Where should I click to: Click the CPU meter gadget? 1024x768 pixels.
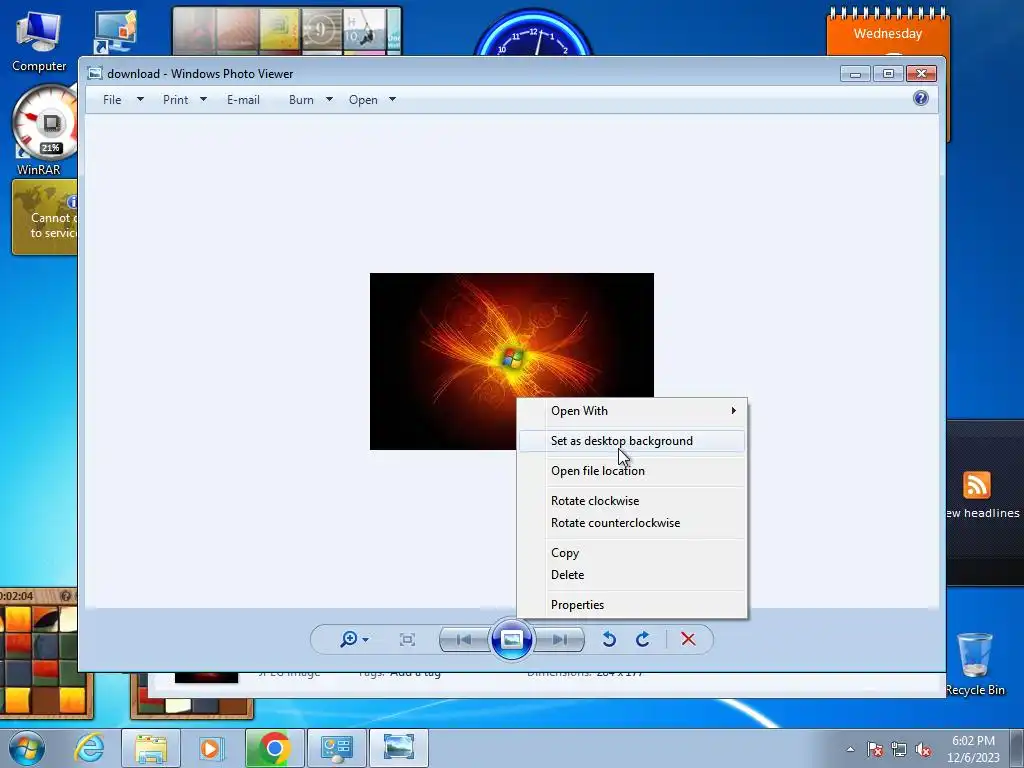[x=44, y=124]
